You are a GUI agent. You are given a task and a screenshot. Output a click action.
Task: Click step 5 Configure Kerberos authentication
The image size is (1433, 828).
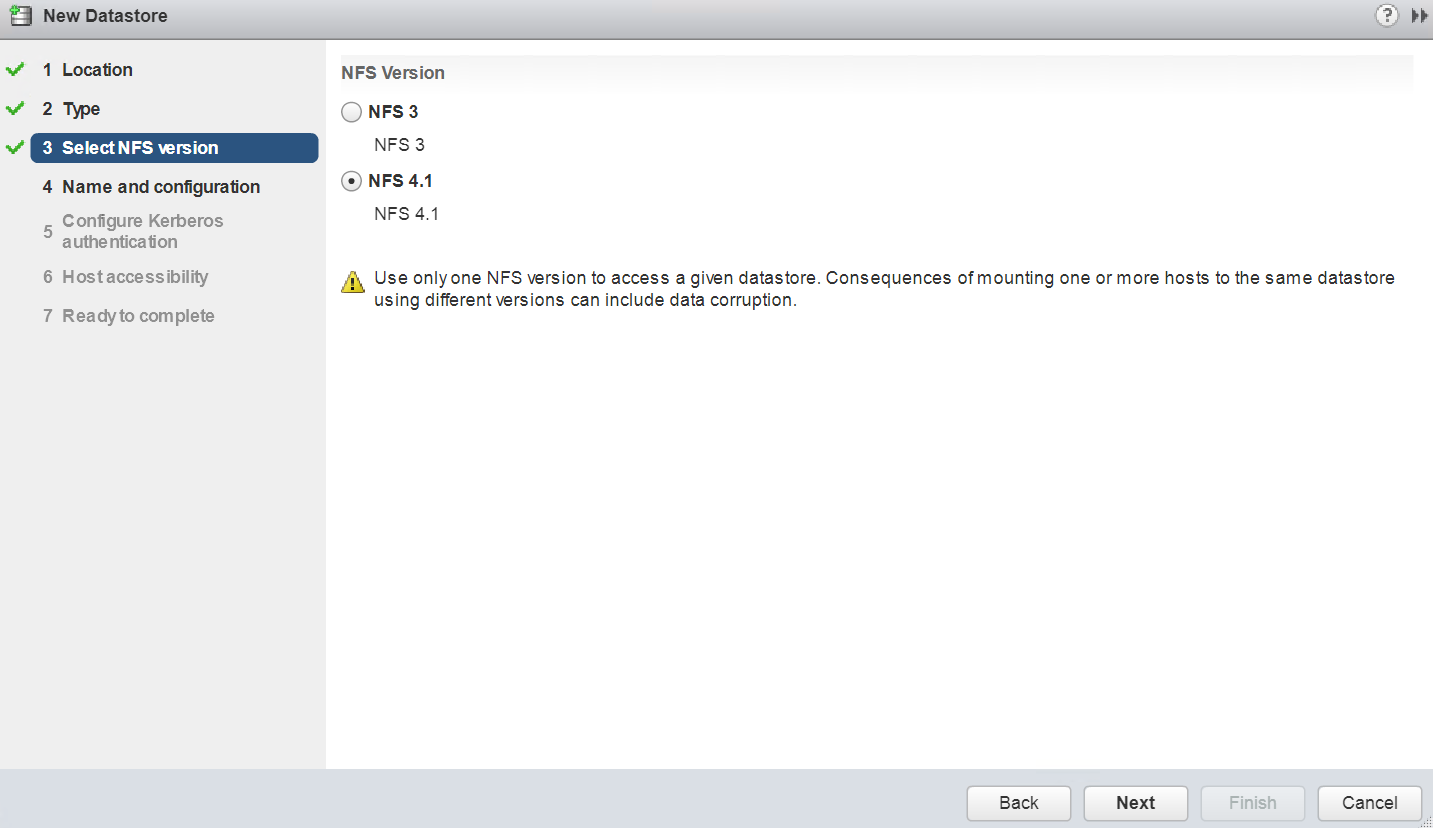pos(142,231)
